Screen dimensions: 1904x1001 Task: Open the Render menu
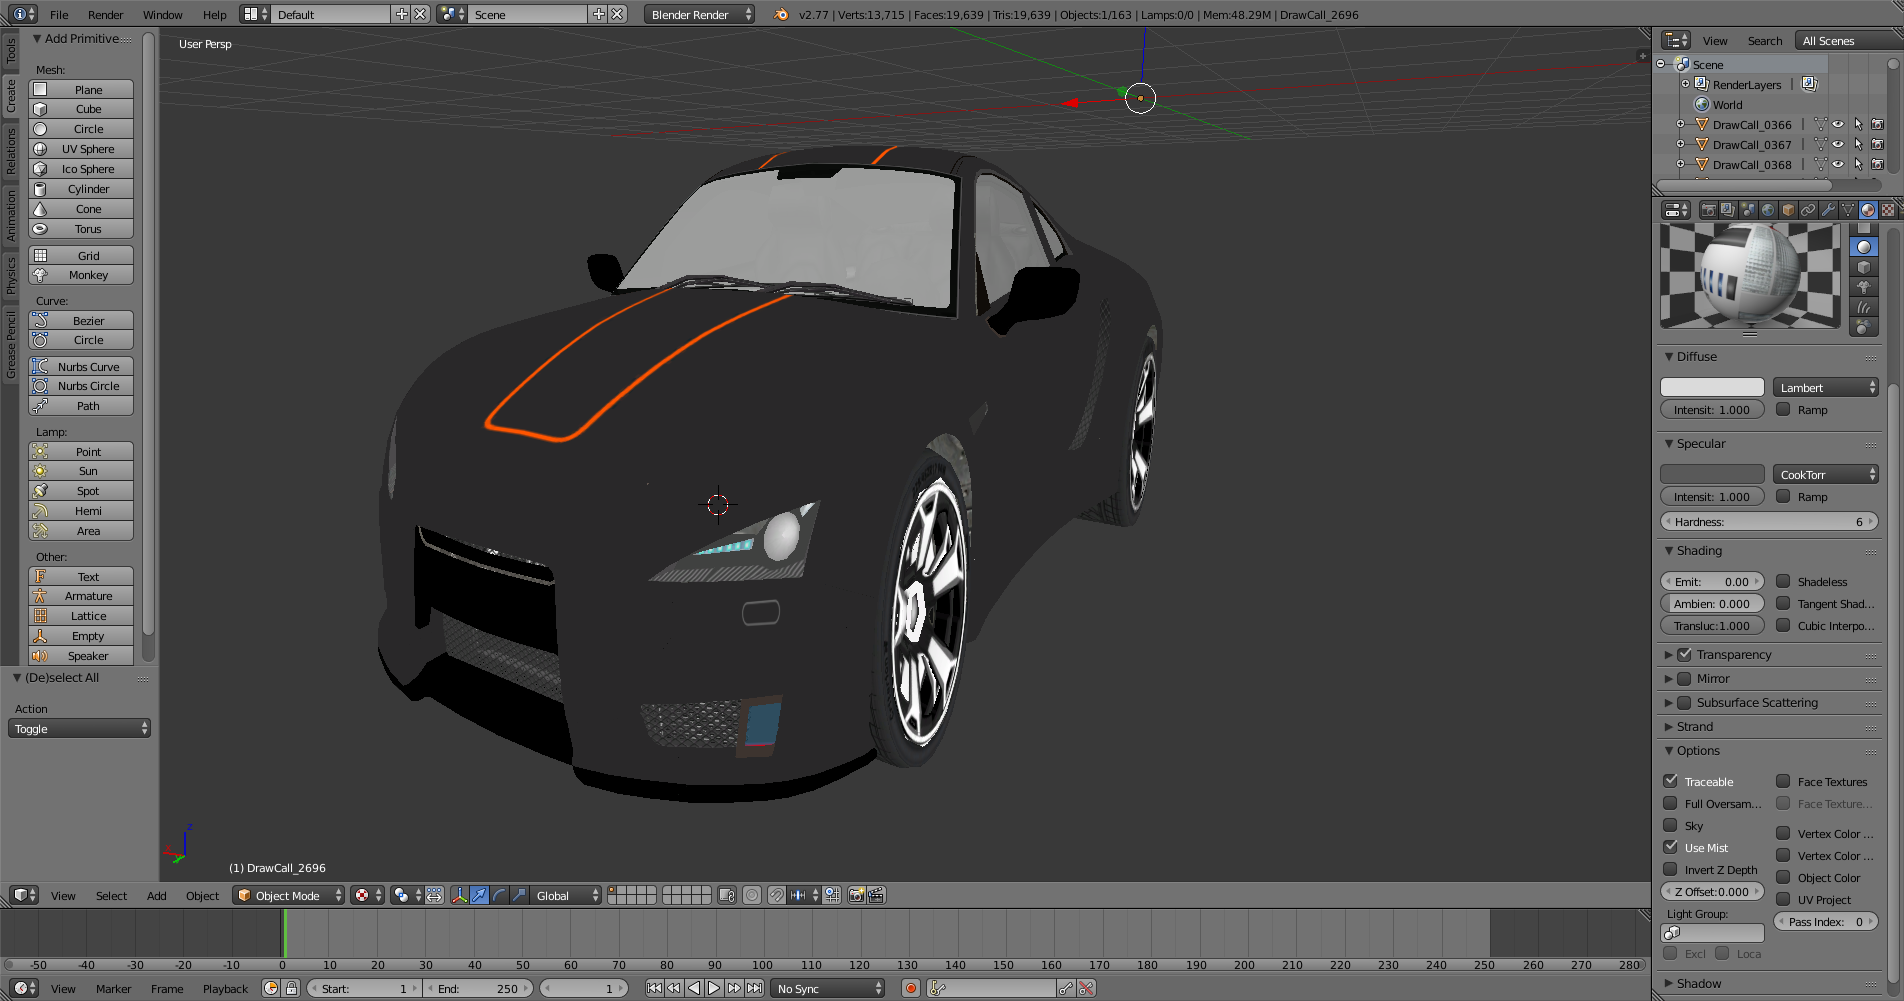point(105,14)
